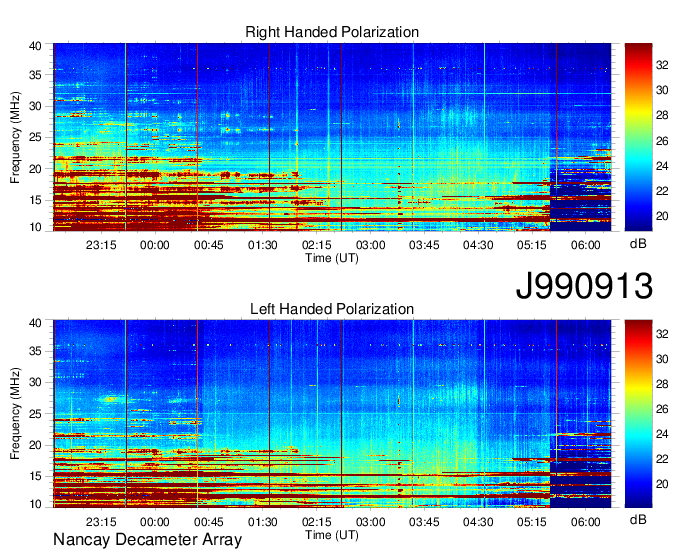Screen dimensions: 680x552
Task: Select the J990913 observation identifier
Action: point(584,286)
